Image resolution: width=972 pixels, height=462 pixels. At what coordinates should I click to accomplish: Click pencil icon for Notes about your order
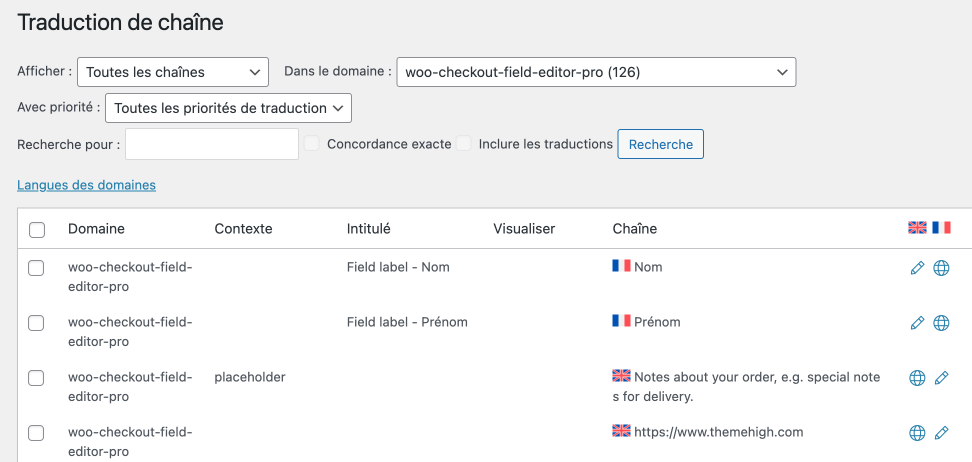(941, 378)
